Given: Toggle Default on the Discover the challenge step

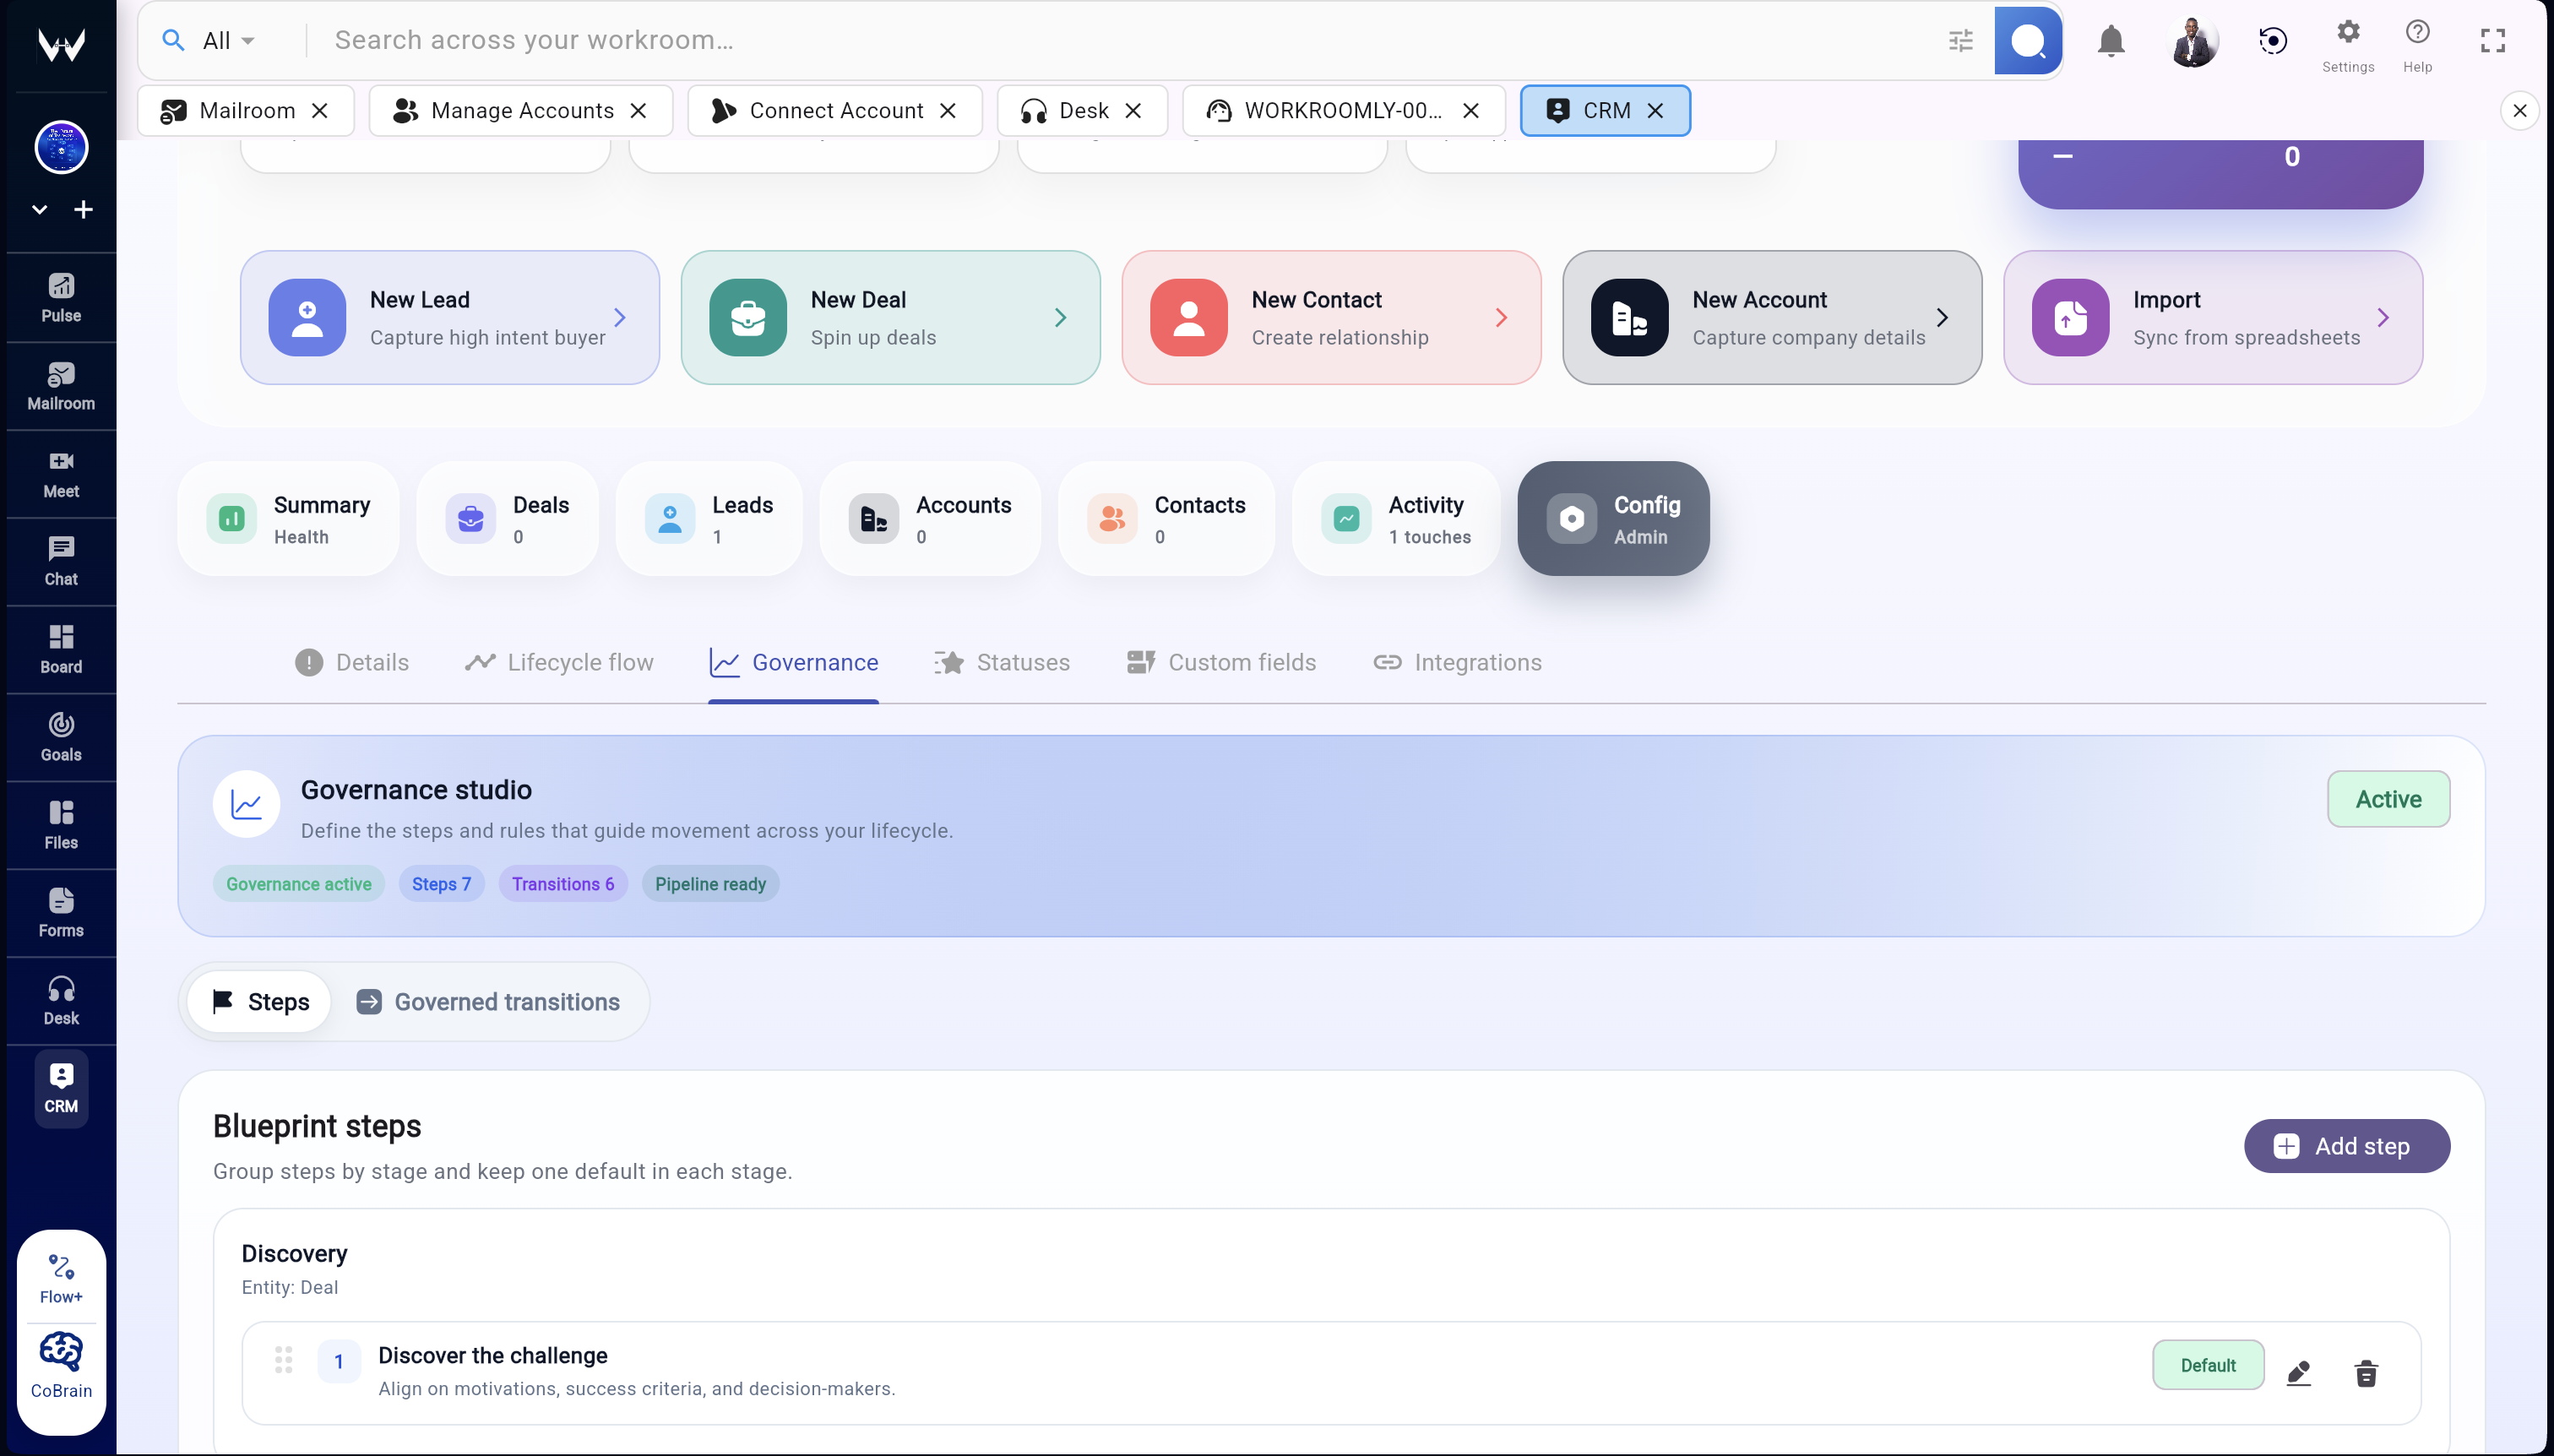Looking at the screenshot, I should click(2207, 1364).
